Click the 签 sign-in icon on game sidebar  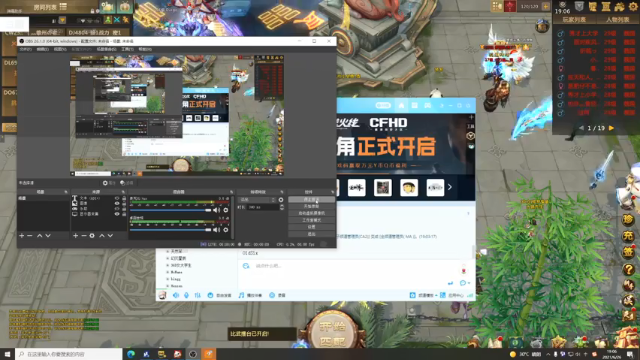628,253
